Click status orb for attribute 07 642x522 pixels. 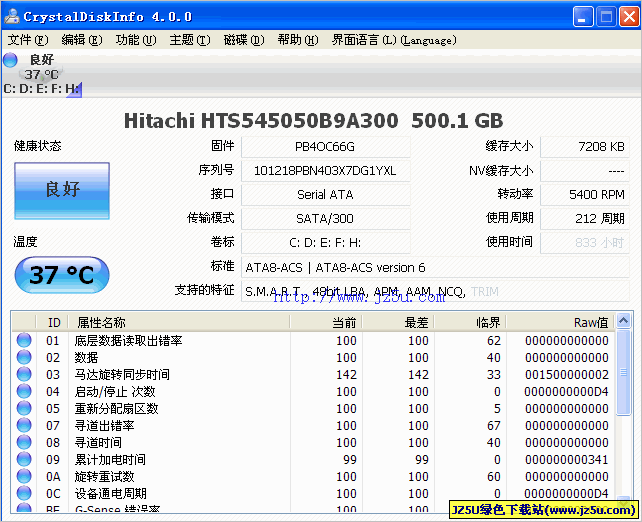click(x=24, y=425)
